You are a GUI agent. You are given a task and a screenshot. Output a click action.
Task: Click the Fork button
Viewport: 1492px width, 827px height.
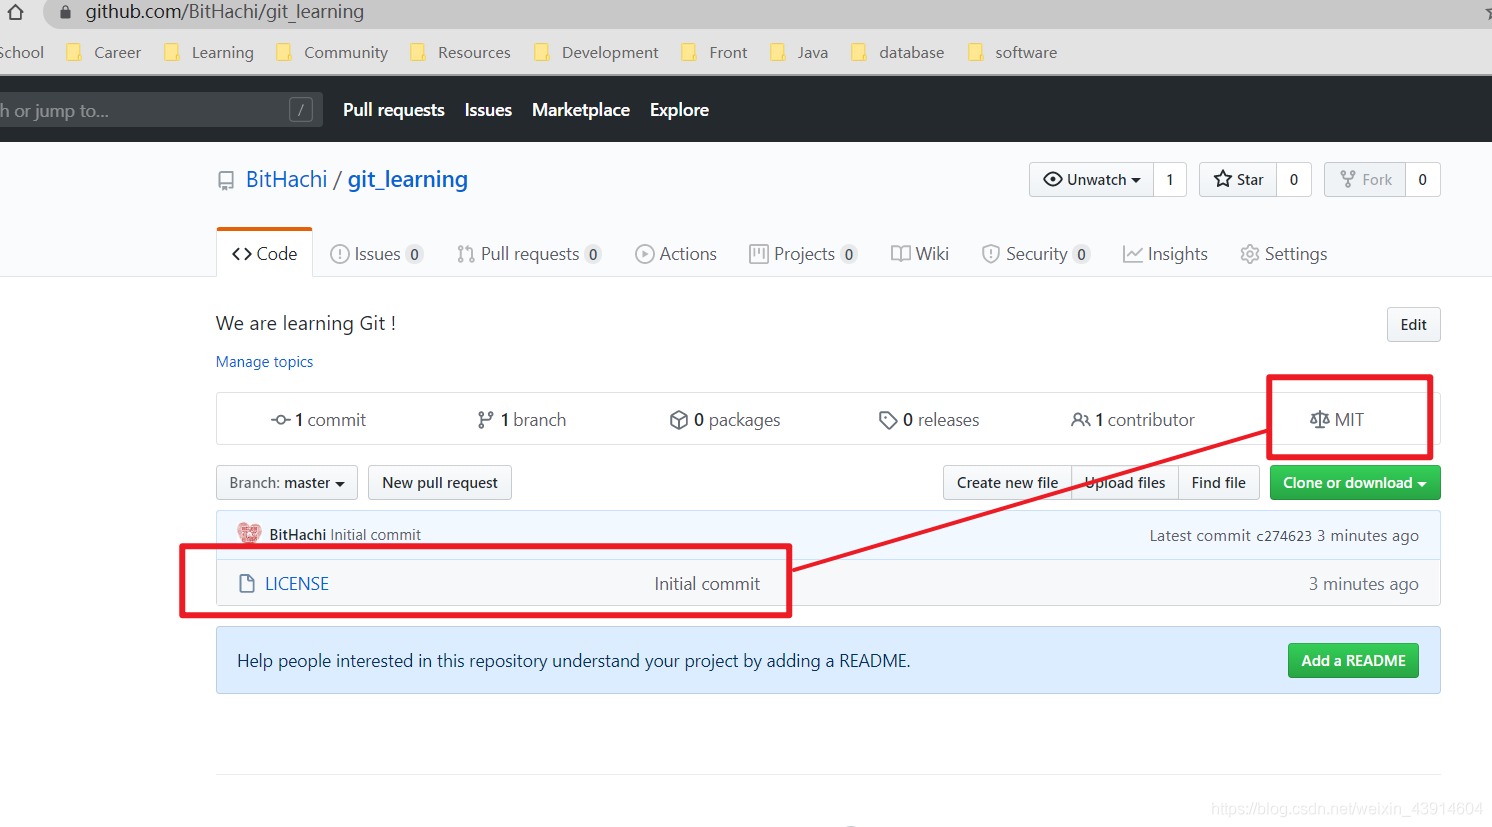(1365, 180)
